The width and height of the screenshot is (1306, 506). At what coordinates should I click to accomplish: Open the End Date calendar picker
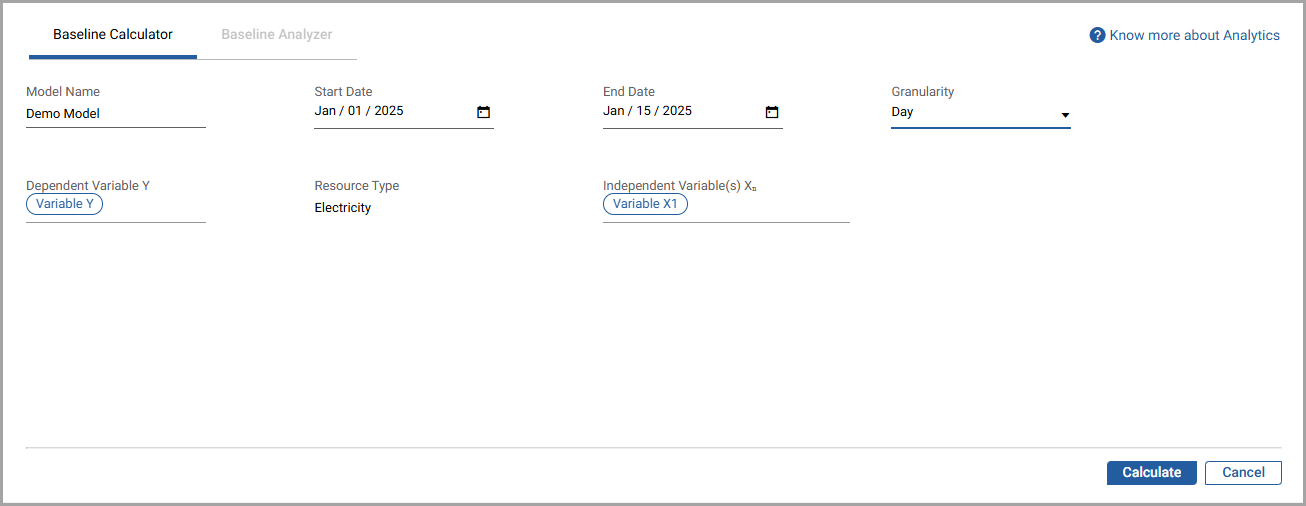point(772,112)
